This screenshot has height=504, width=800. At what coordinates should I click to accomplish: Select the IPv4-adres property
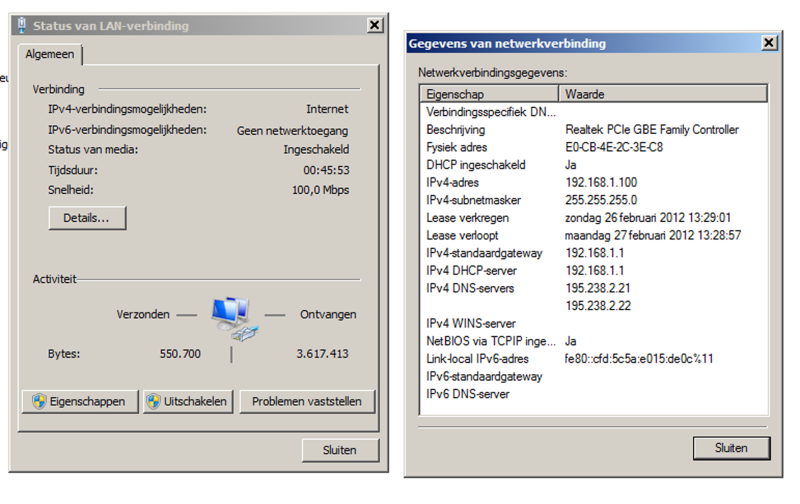click(453, 183)
